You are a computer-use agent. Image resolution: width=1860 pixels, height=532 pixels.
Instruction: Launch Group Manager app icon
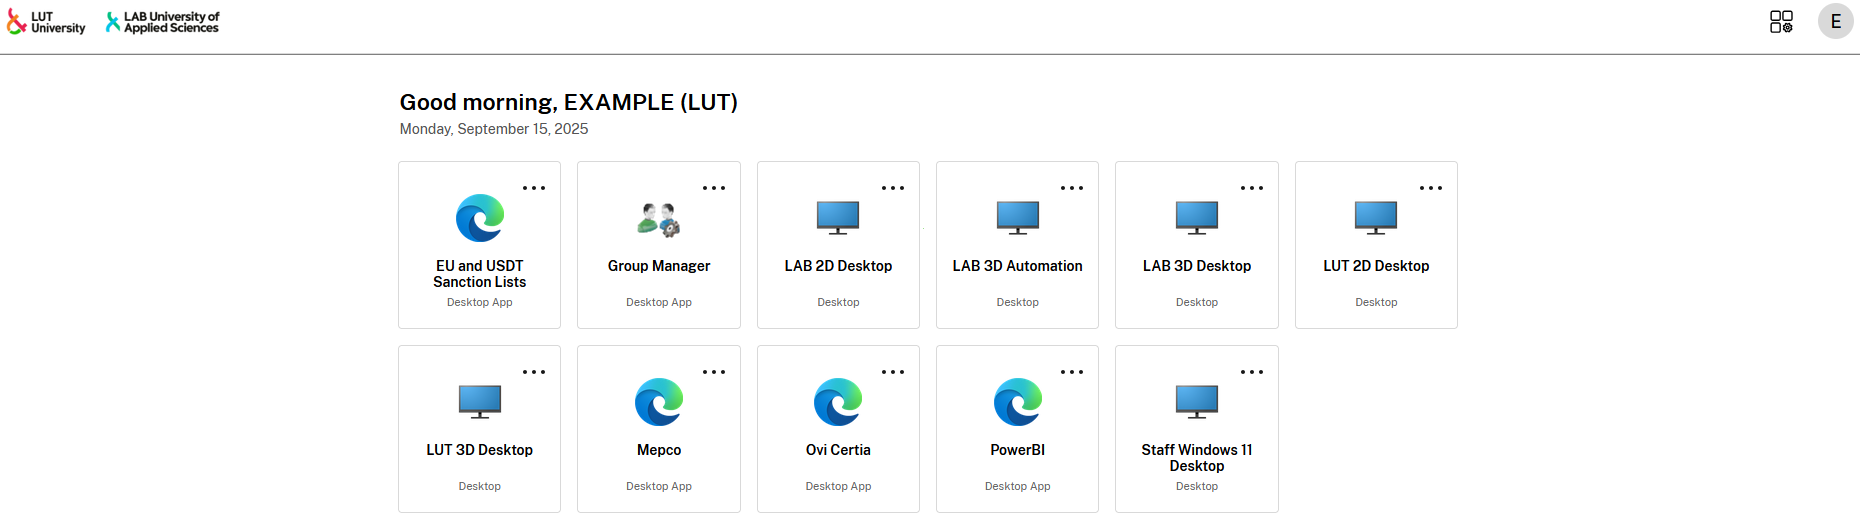pos(659,219)
